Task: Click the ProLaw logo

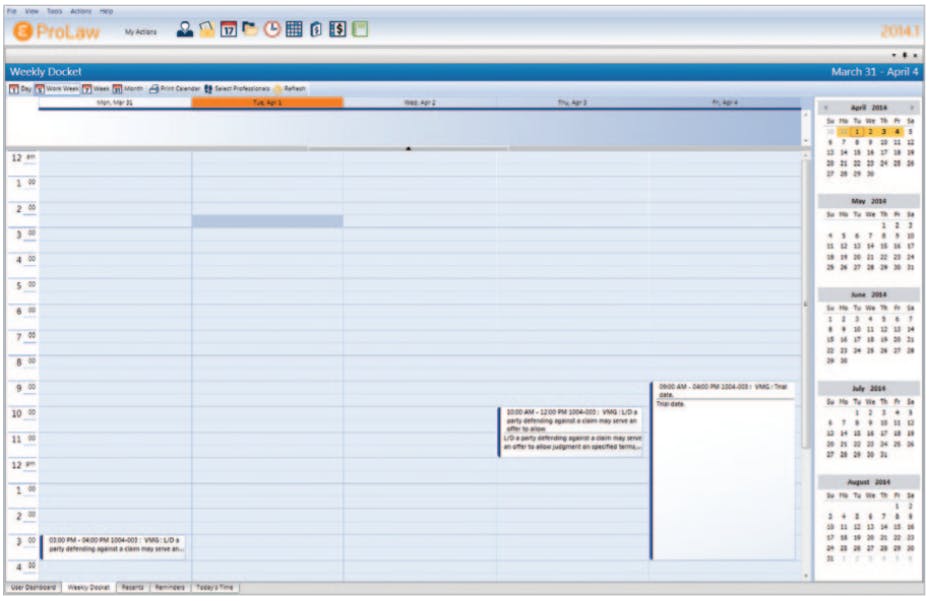Action: [x=56, y=32]
